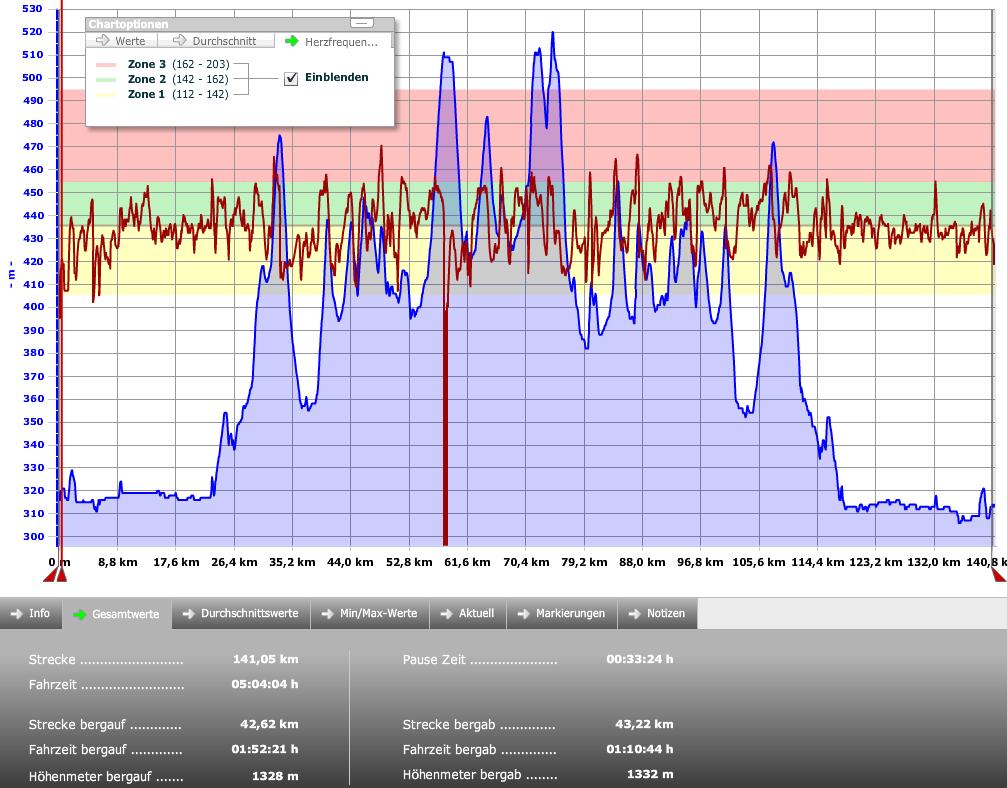Click the Zone 3 red color swatch

tap(106, 64)
